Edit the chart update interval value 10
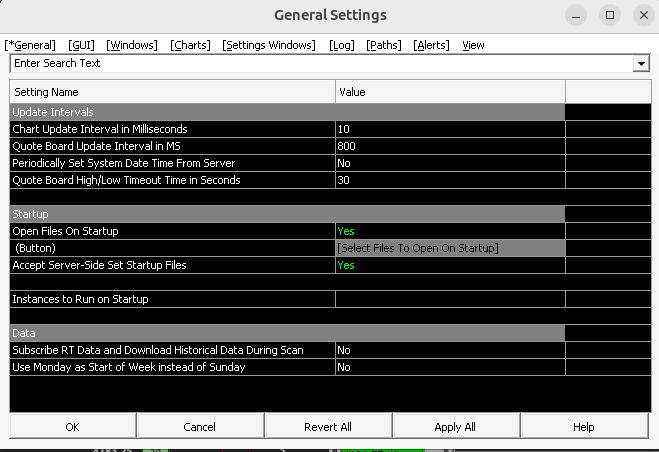659x452 pixels. click(x=451, y=129)
